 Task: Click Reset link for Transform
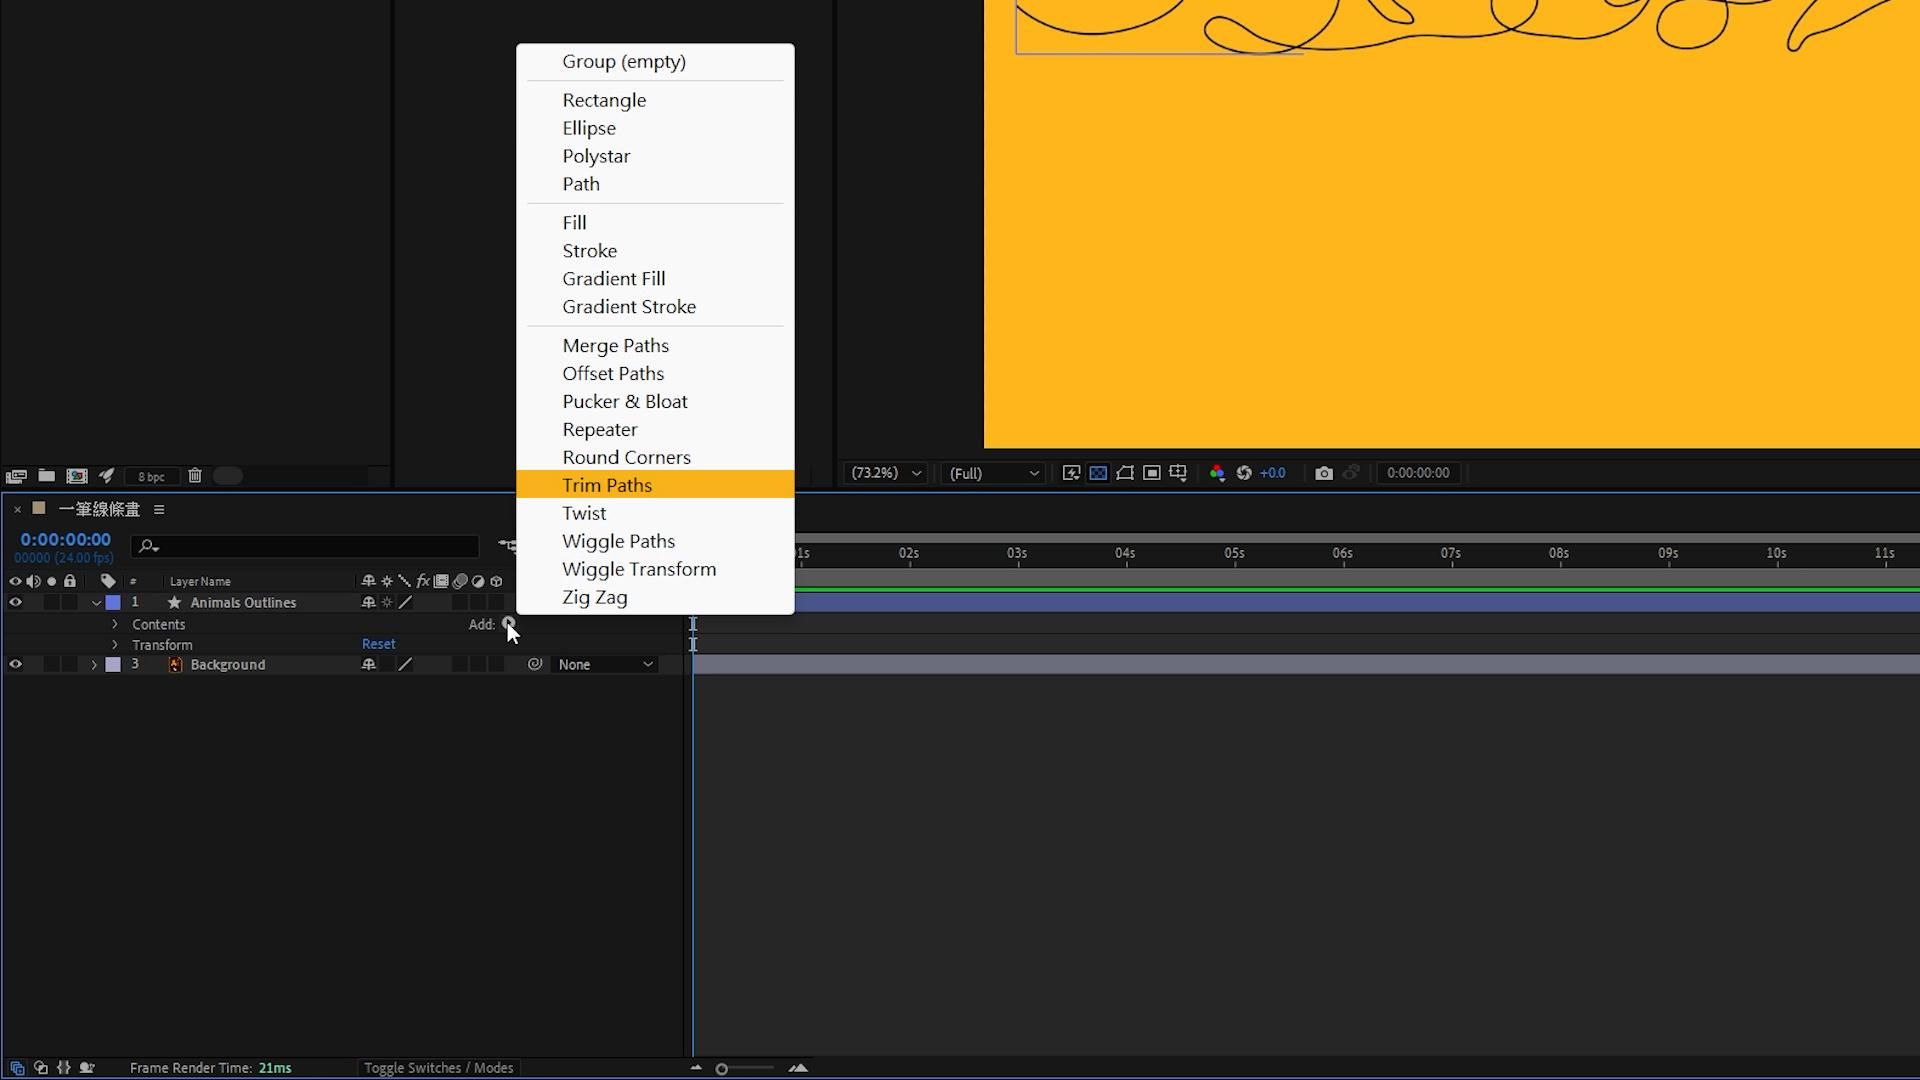tap(378, 644)
